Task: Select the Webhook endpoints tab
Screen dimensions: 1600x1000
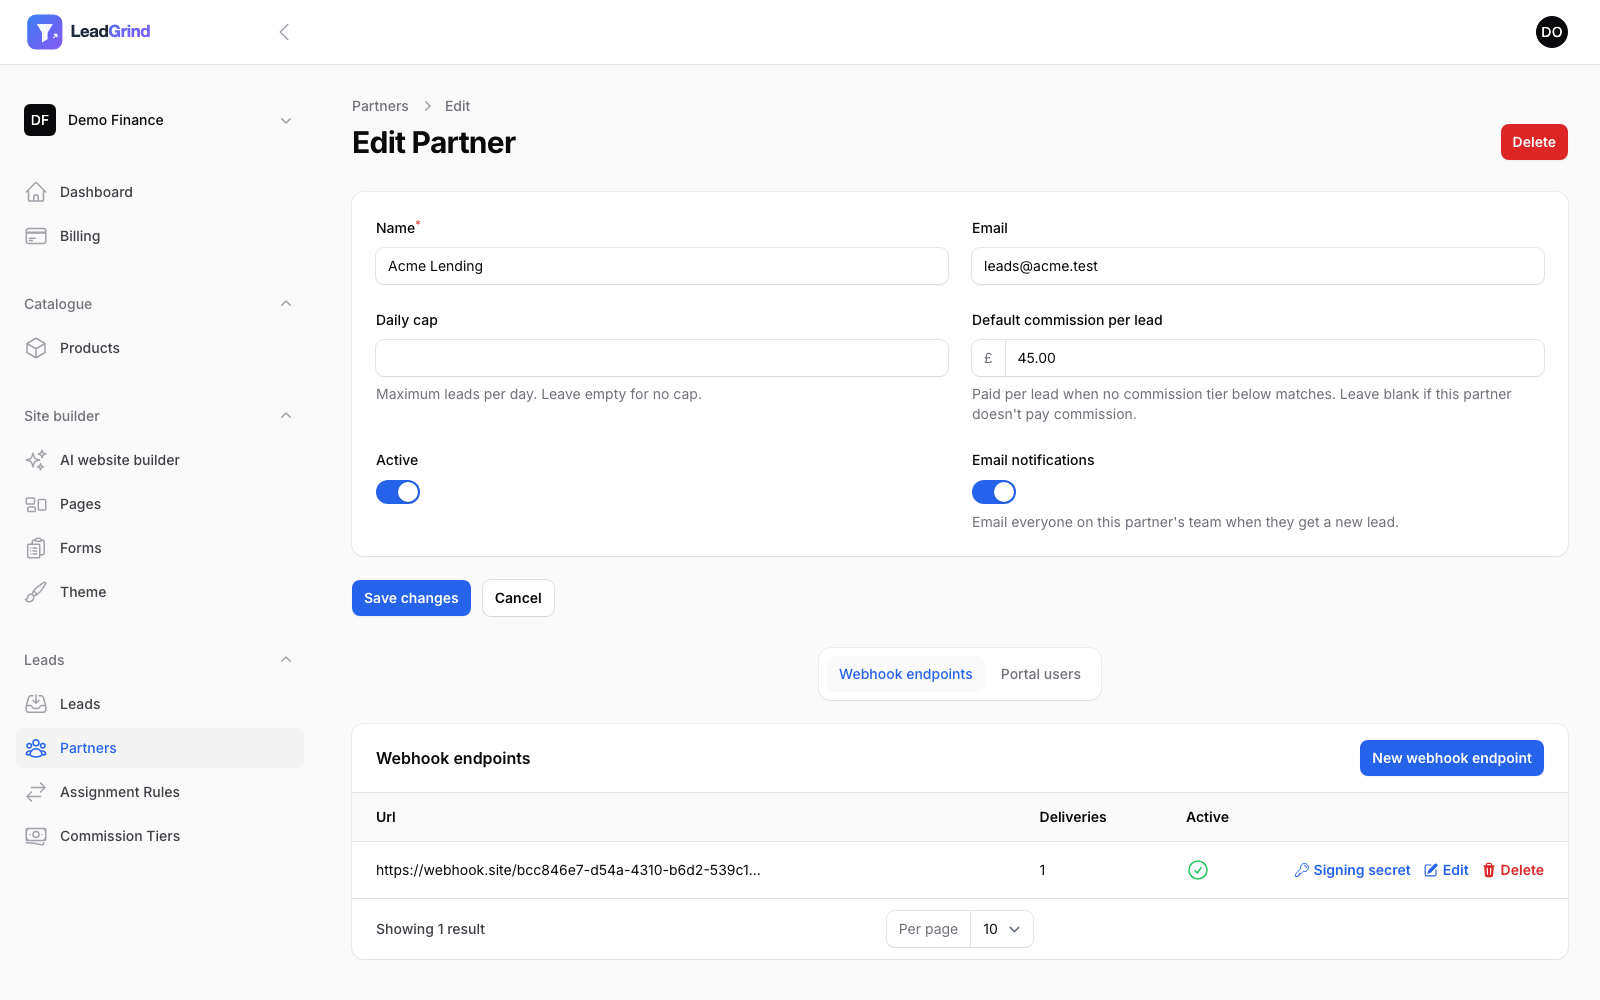Action: point(906,674)
